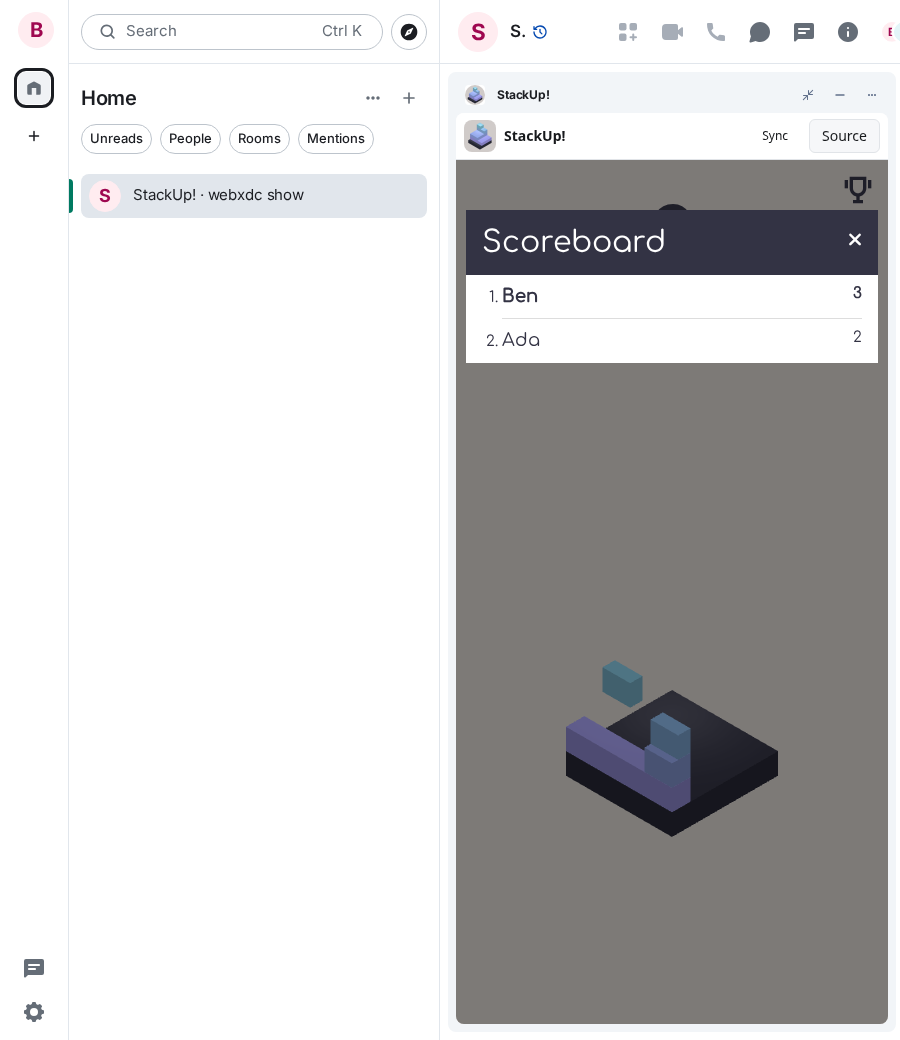Show room info
900x1040 pixels.
click(x=848, y=32)
